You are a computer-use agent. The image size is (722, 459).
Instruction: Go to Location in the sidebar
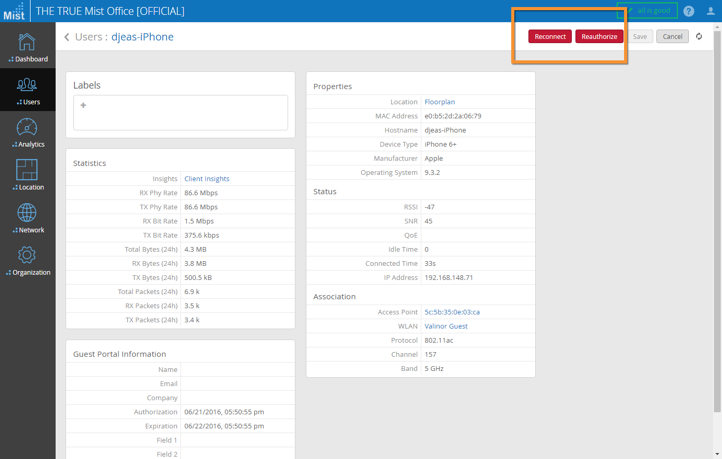[27, 174]
